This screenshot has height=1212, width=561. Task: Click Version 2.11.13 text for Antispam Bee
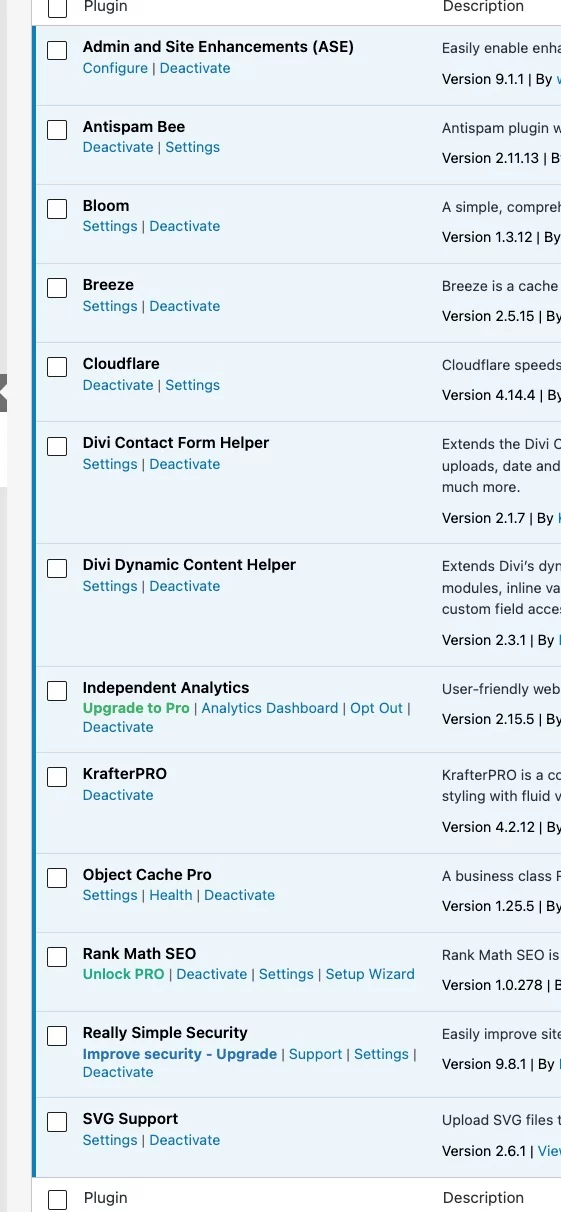click(x=490, y=158)
